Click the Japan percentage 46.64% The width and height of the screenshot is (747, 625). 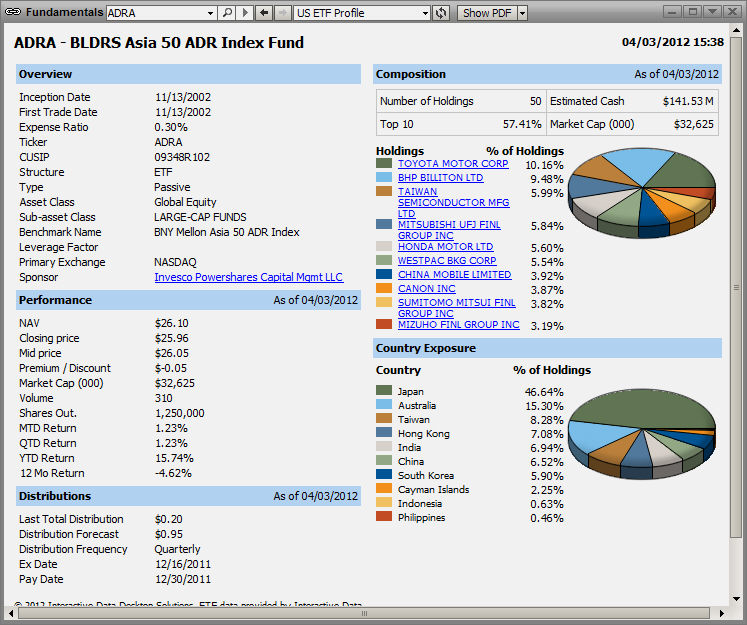[544, 392]
